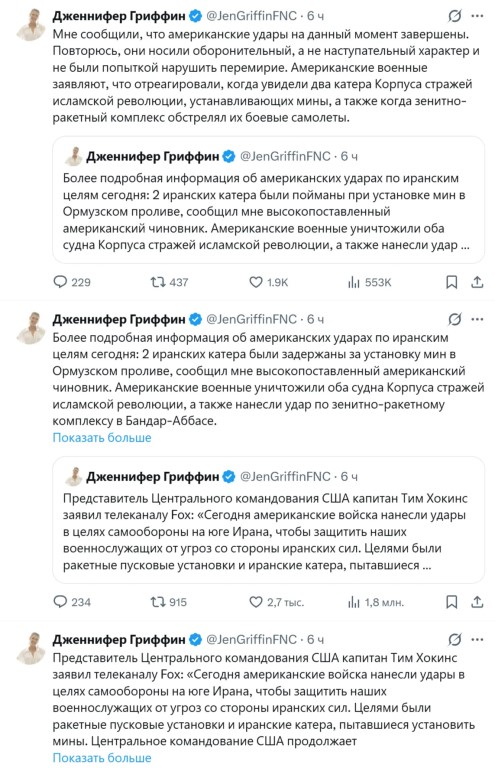Image resolution: width=495 pixels, height=768 pixels.
Task: Retweet the first post with 437 reposts
Action: point(169,282)
